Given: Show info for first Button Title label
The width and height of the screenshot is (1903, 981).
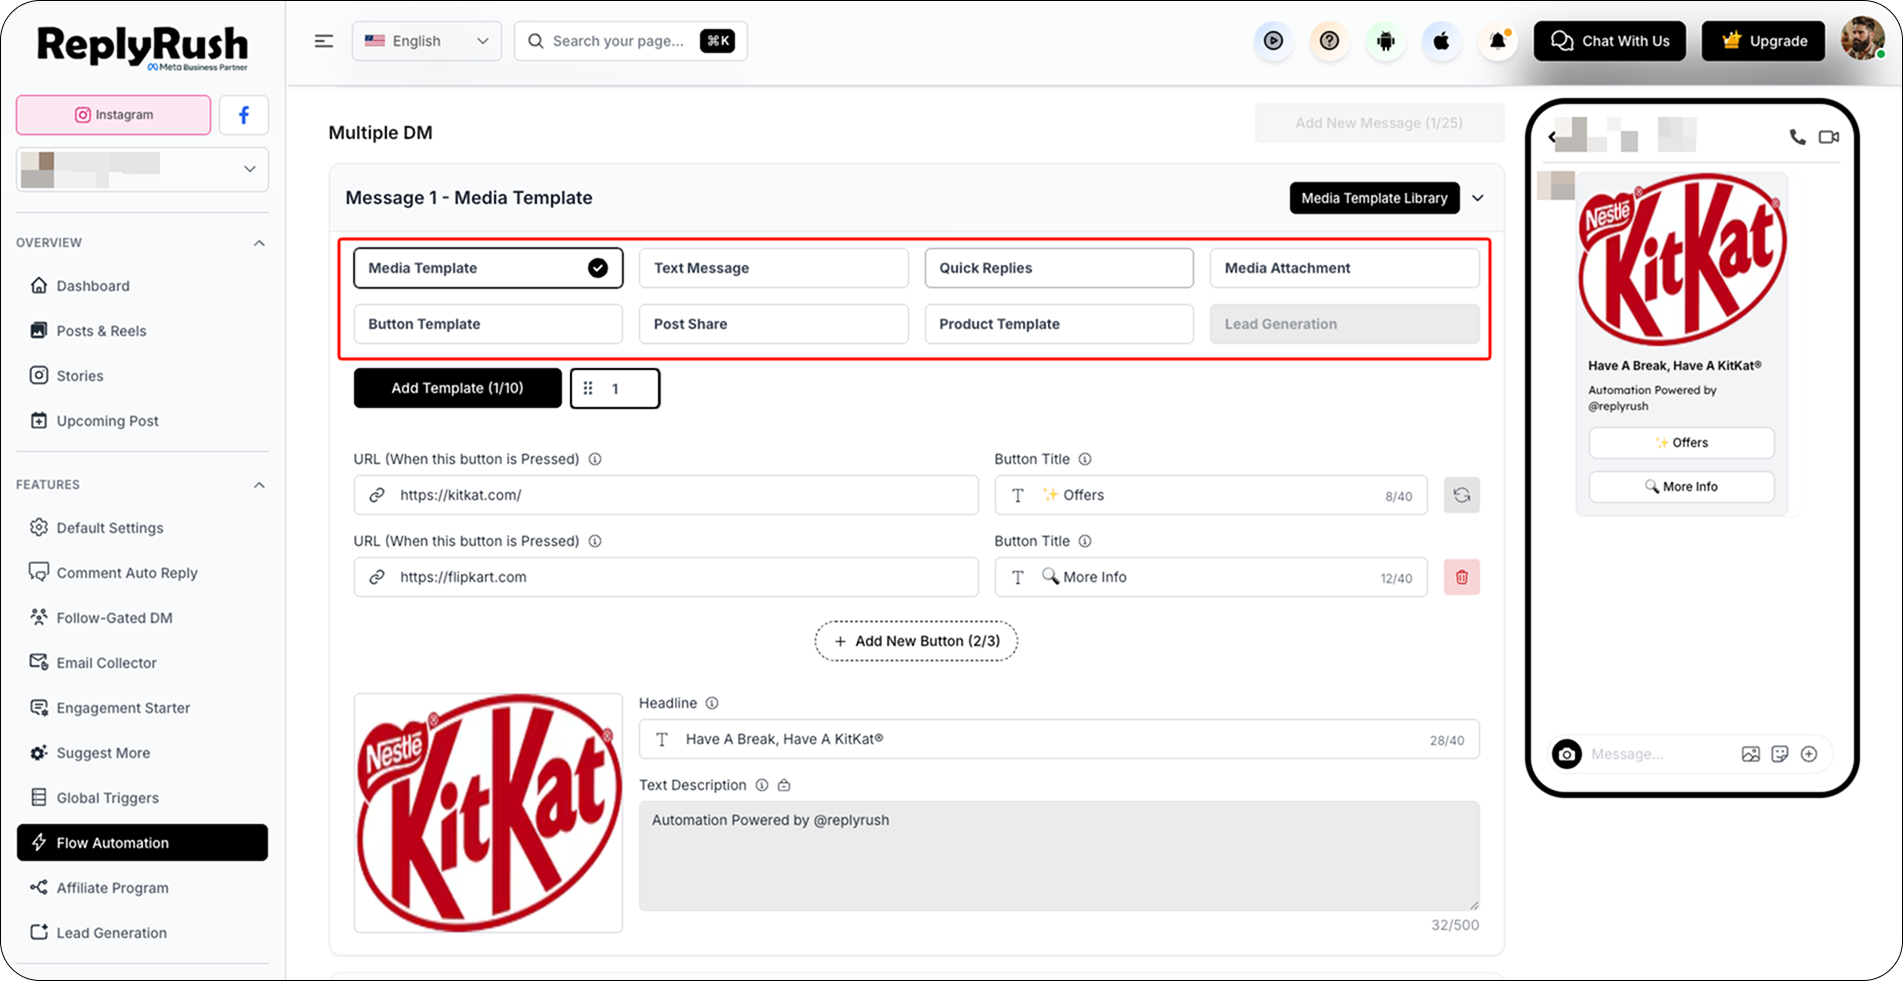Looking at the screenshot, I should [1085, 459].
